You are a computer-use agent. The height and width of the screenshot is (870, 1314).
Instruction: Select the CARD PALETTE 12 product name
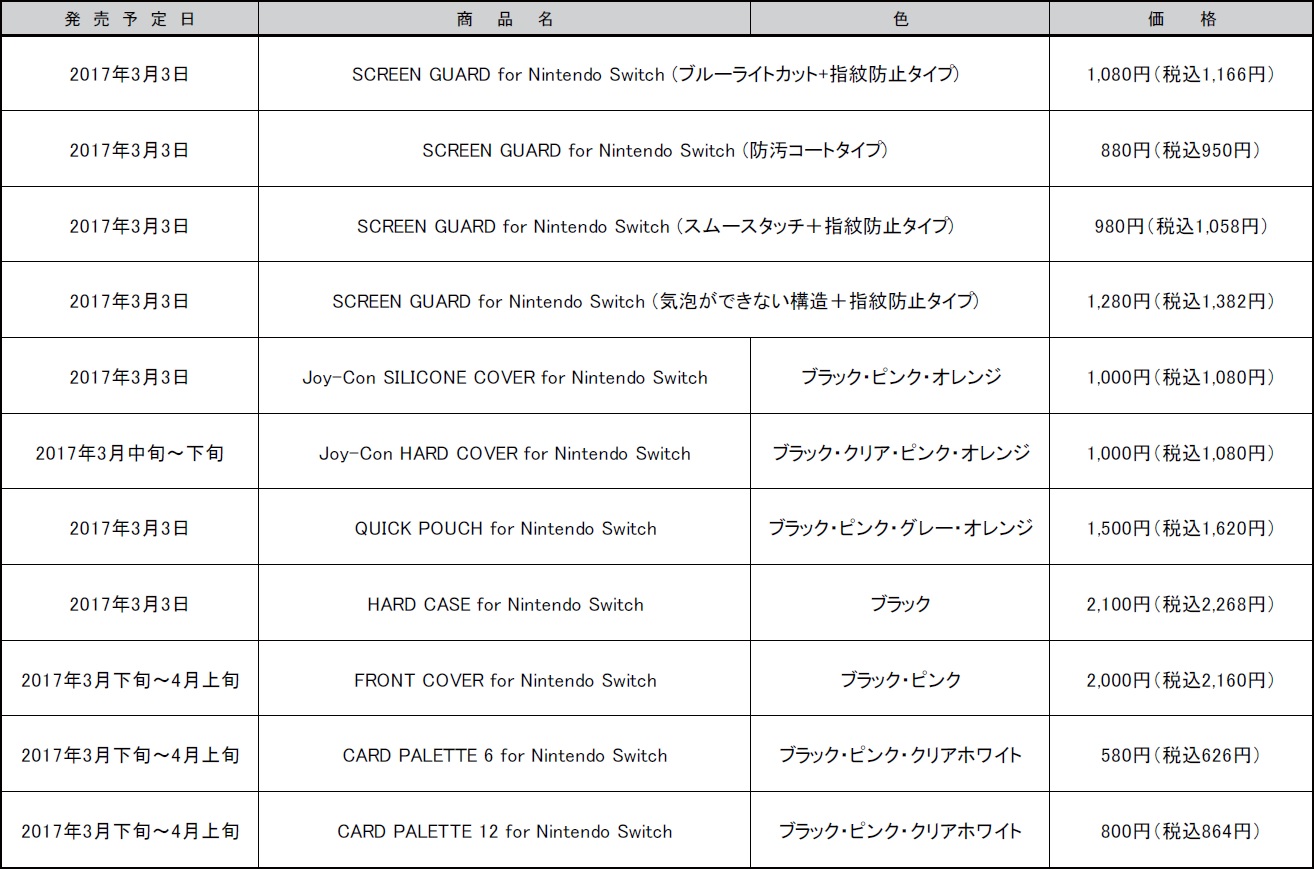504,831
